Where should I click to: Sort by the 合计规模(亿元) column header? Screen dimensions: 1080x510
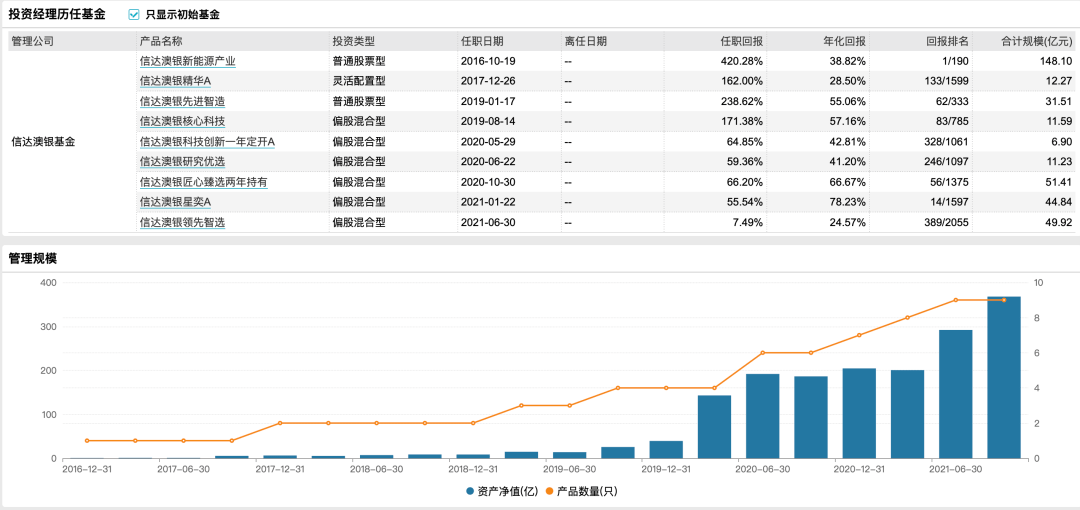point(1036,41)
